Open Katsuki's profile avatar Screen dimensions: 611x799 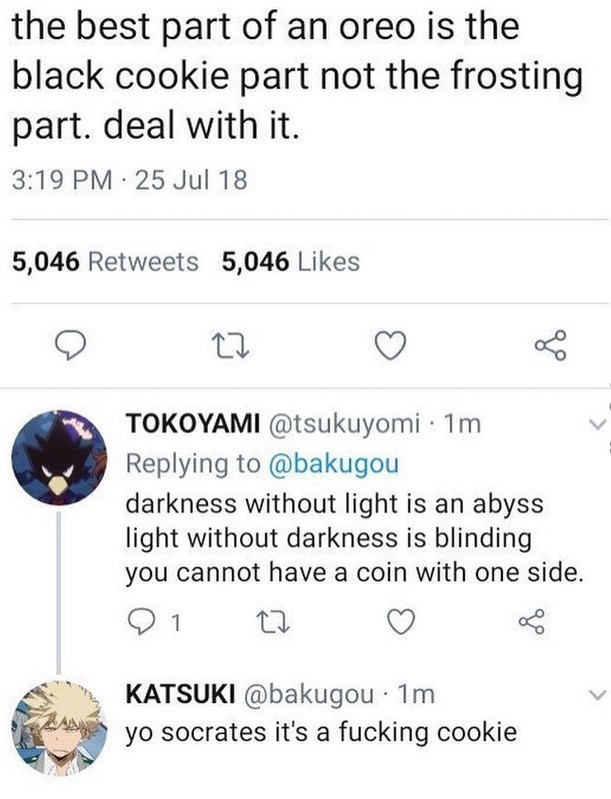point(59,729)
